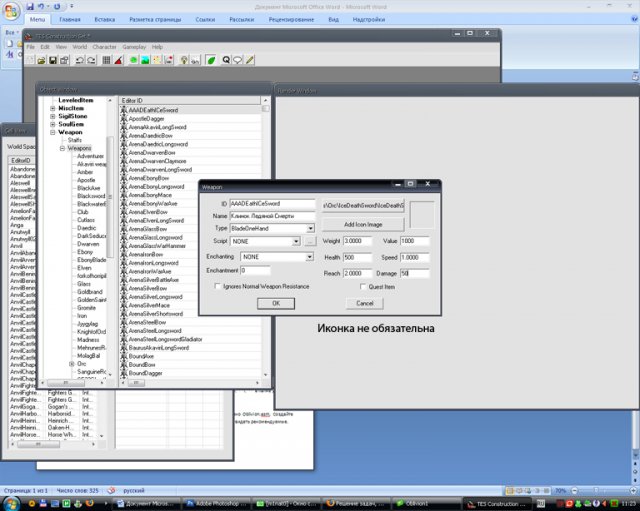Click Word quick access repeat icon
Image resolution: width=640 pixels, height=511 pixels.
(x=57, y=7)
